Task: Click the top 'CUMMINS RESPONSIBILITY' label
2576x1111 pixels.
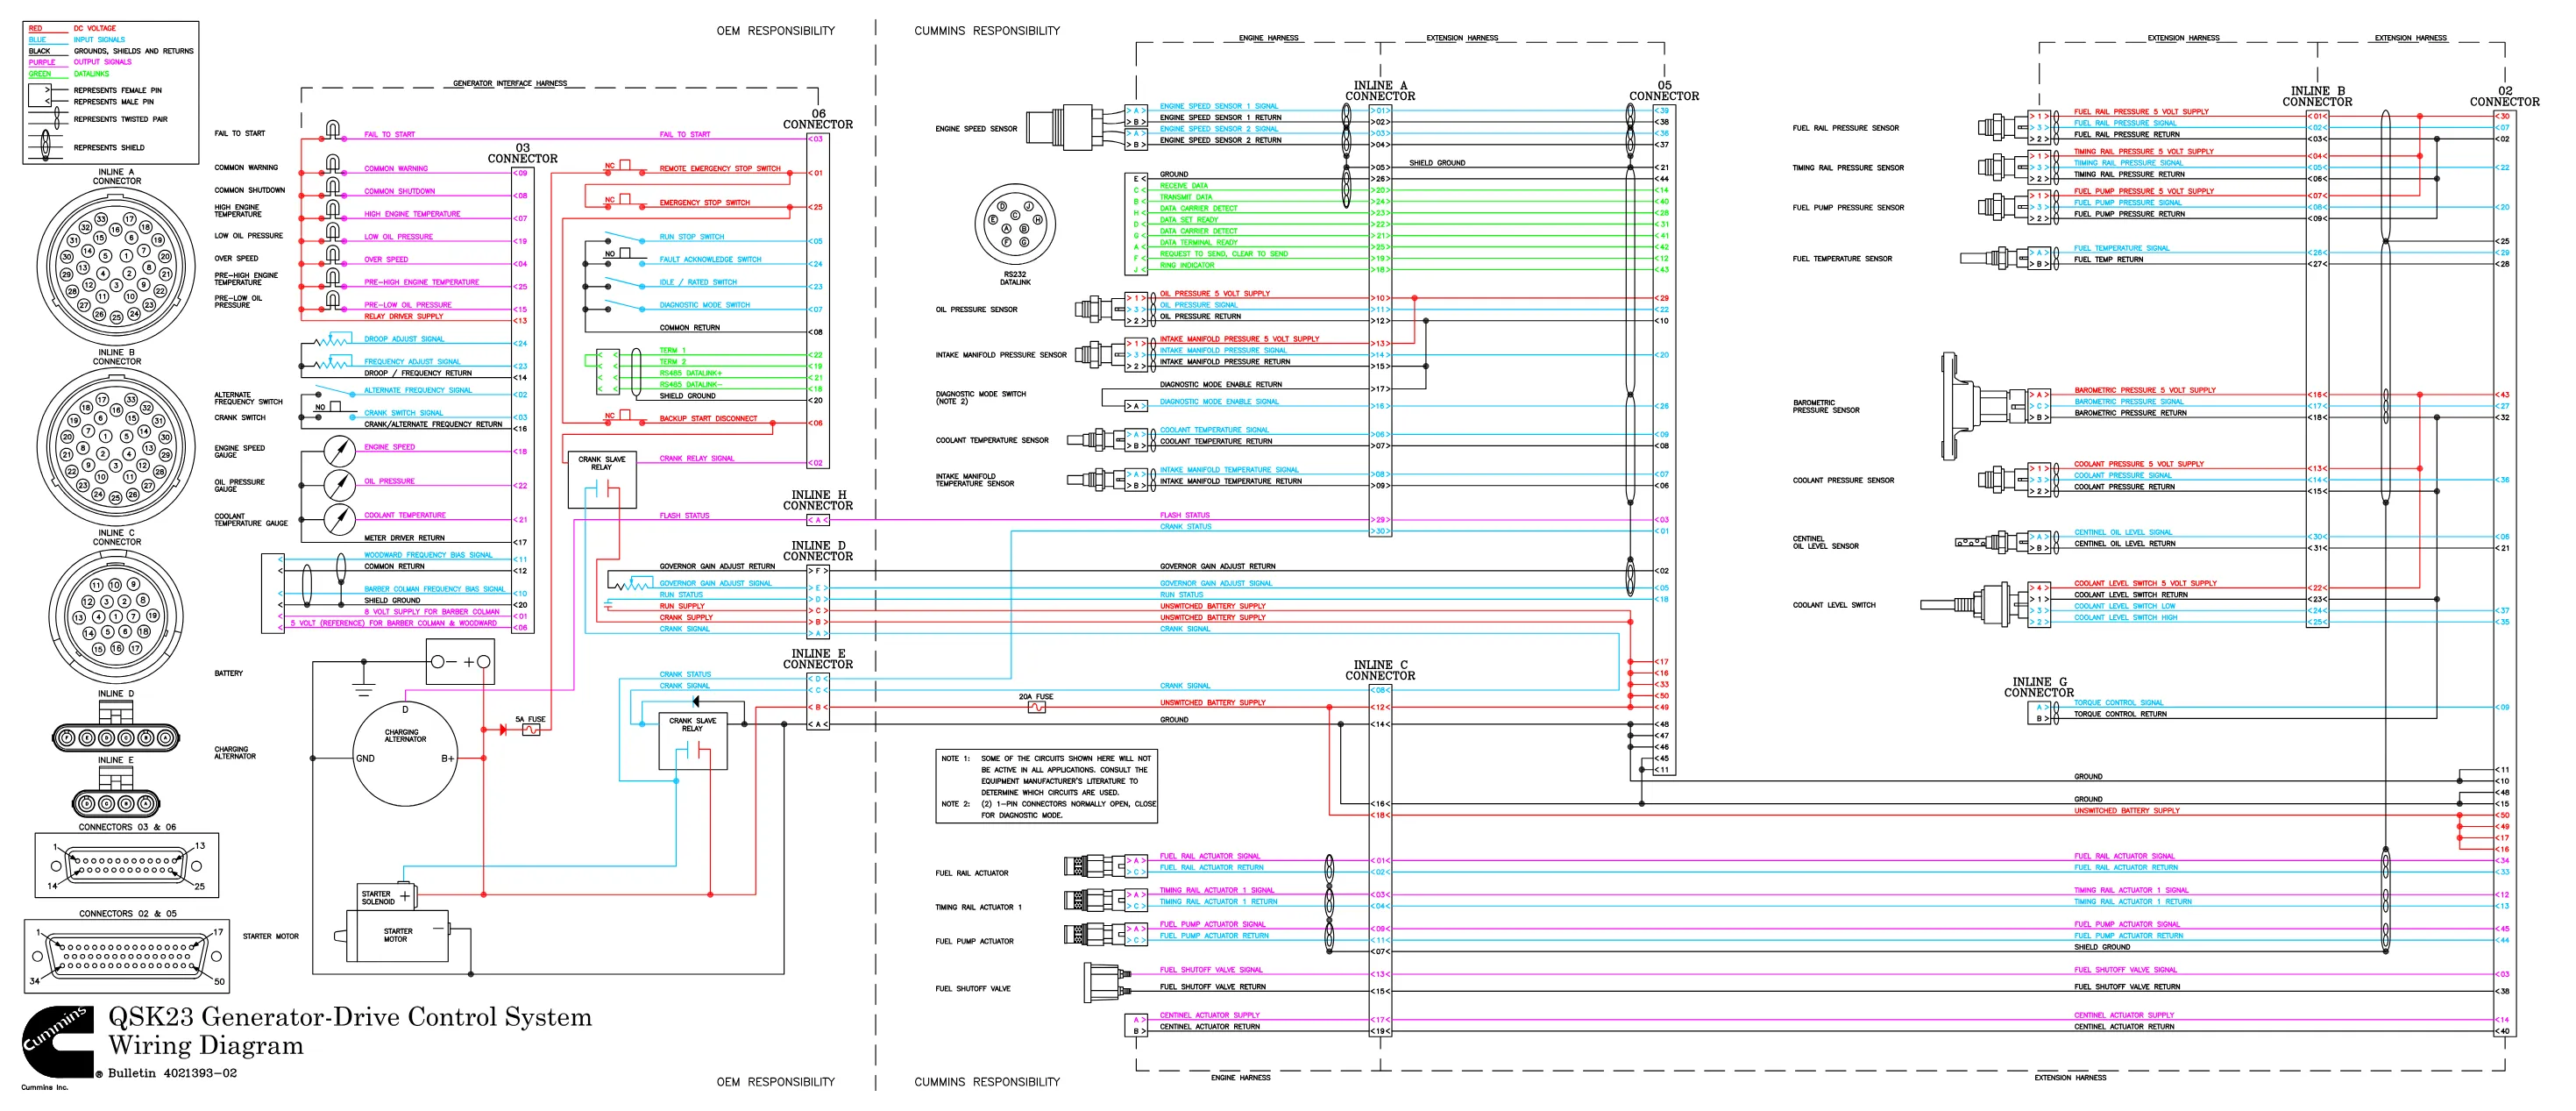Action: pos(987,31)
